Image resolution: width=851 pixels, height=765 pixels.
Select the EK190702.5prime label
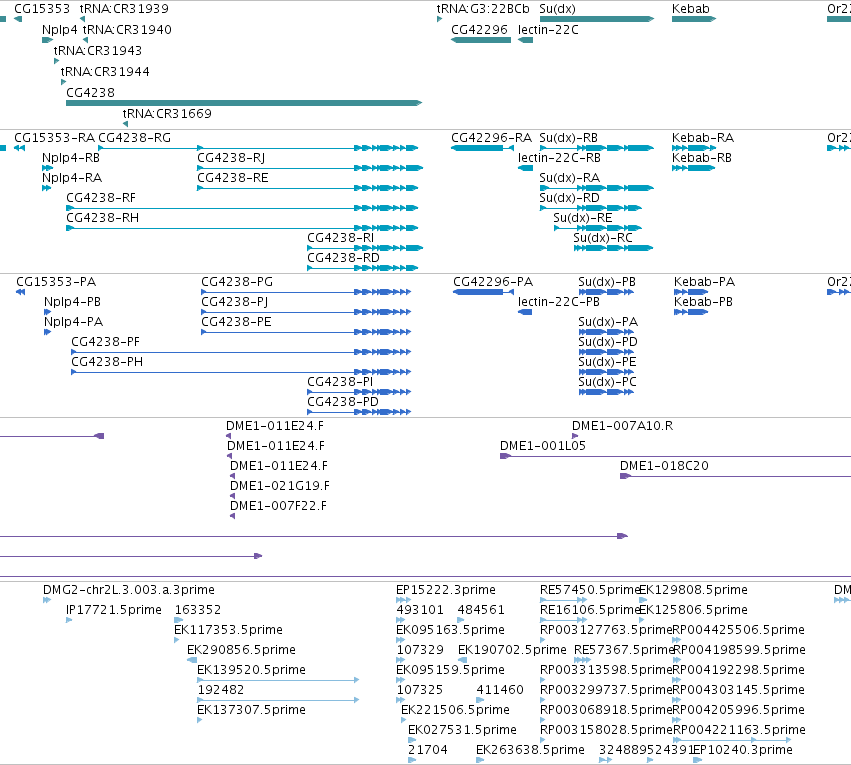512,650
